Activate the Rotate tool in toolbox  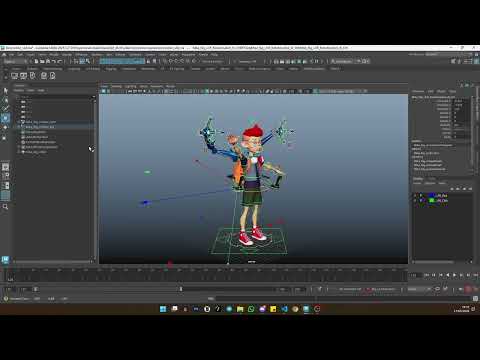coord(5,128)
